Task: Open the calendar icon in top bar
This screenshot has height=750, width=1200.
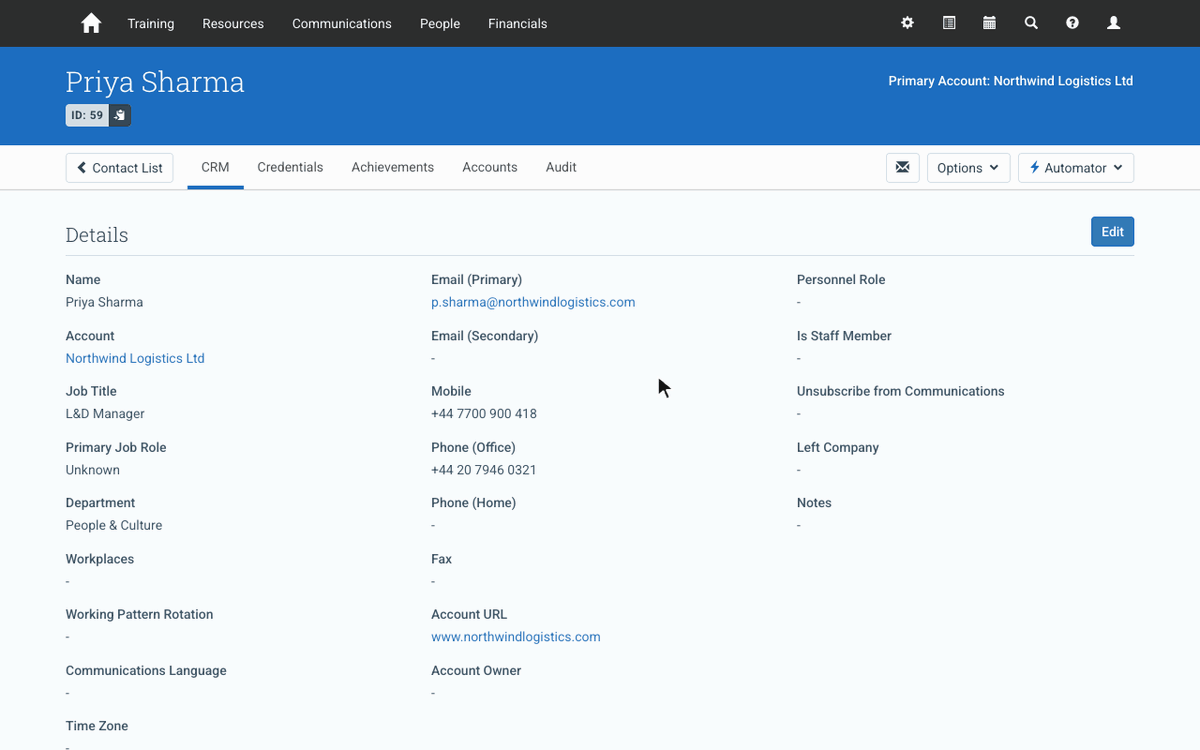Action: pos(989,23)
